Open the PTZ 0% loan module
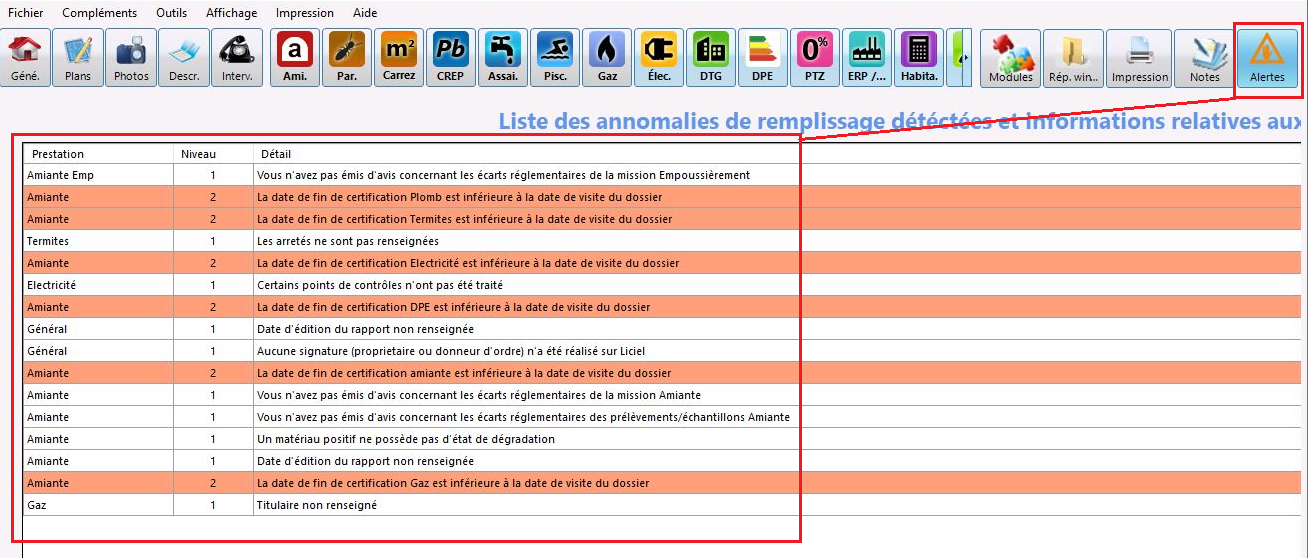The width and height of the screenshot is (1308, 558). (x=815, y=57)
